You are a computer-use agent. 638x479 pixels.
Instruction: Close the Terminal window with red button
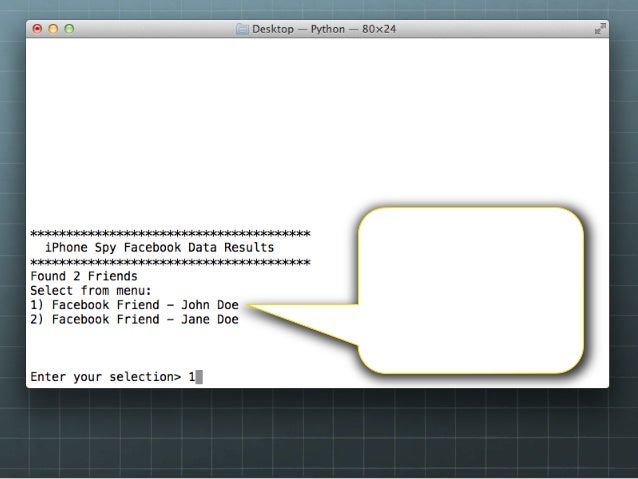tap(37, 29)
